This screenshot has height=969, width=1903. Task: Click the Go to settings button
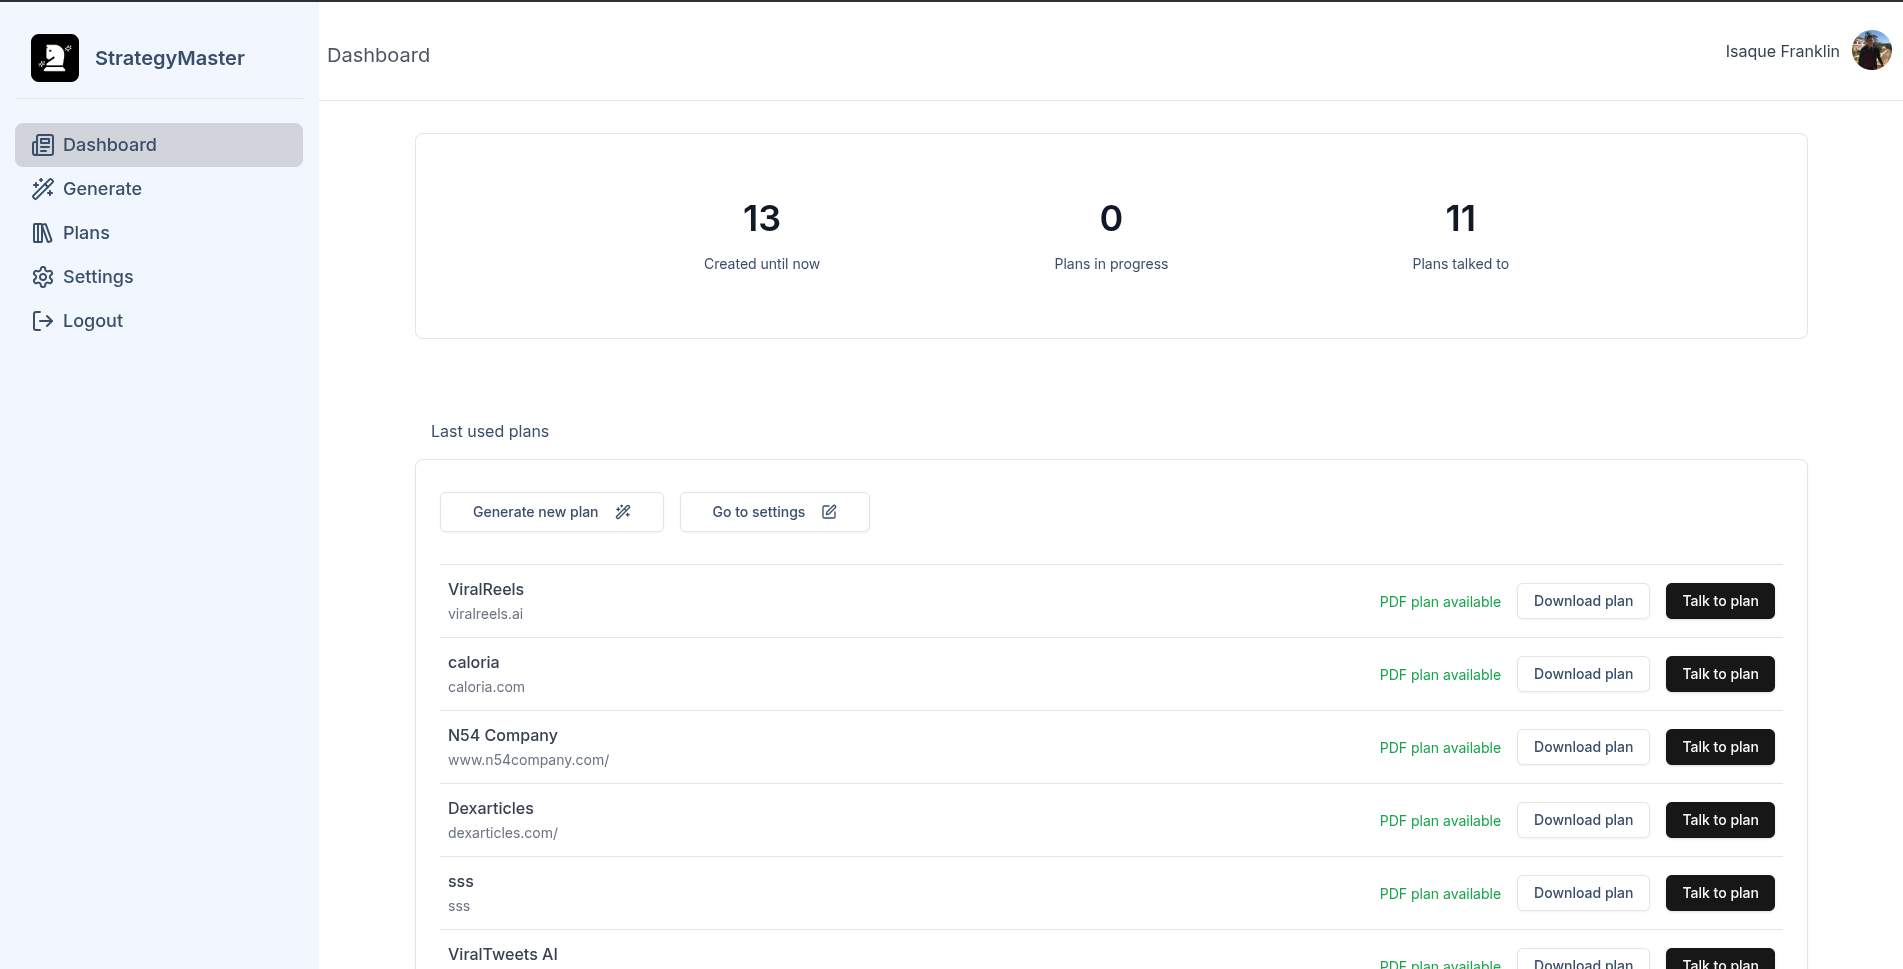click(x=775, y=512)
